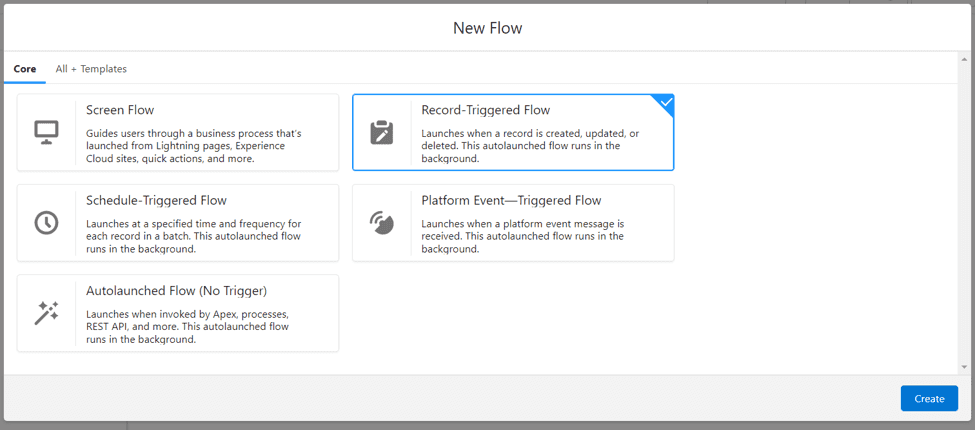The width and height of the screenshot is (975, 430).
Task: Click the Autolaunched Flow magic wand icon
Action: [47, 313]
